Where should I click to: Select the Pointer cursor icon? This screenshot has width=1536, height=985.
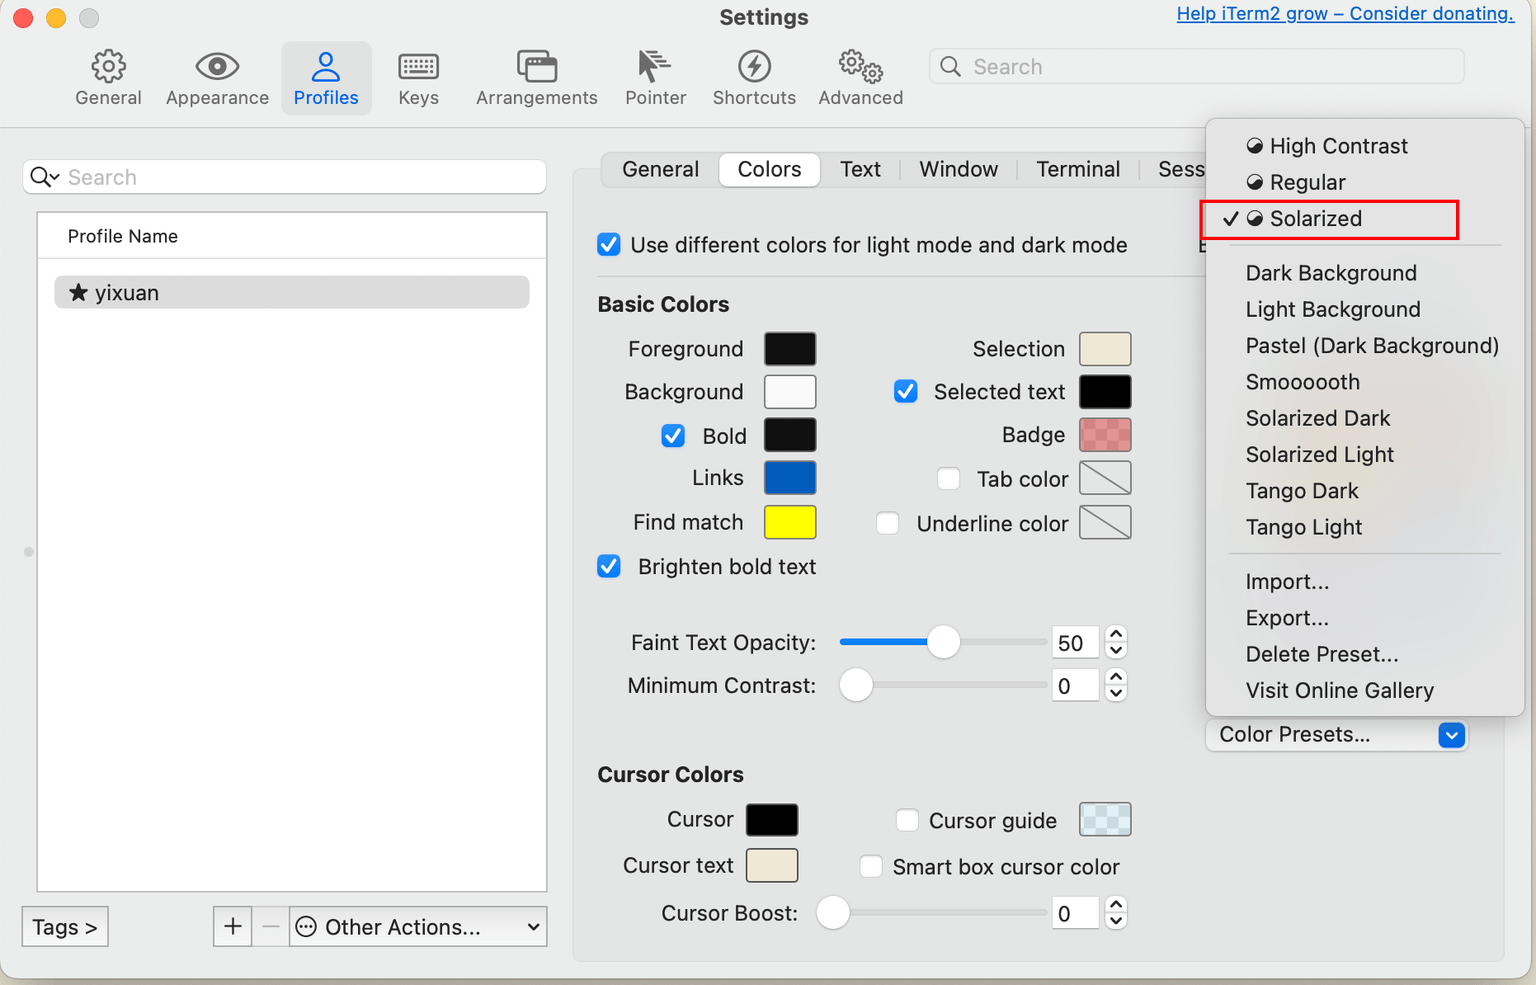coord(655,67)
